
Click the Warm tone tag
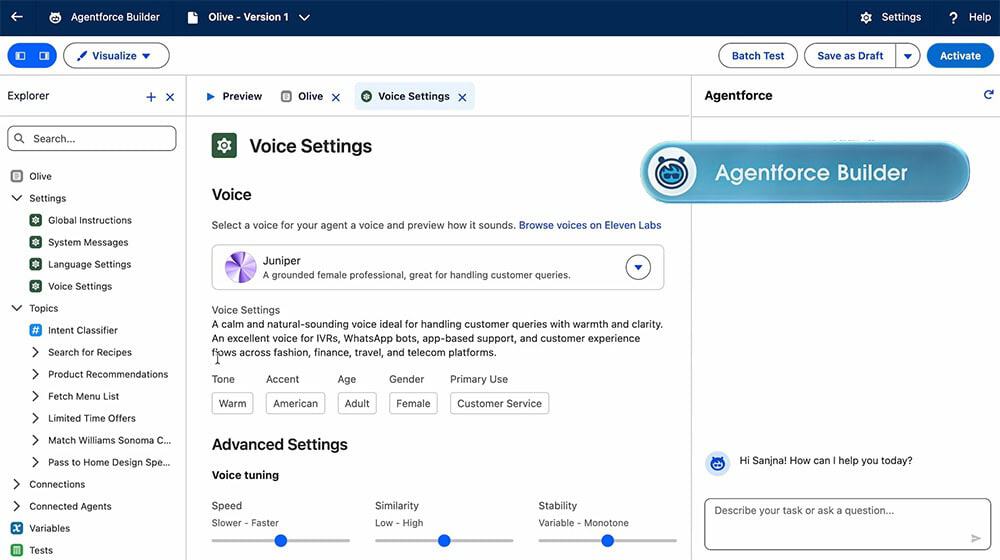pyautogui.click(x=232, y=403)
